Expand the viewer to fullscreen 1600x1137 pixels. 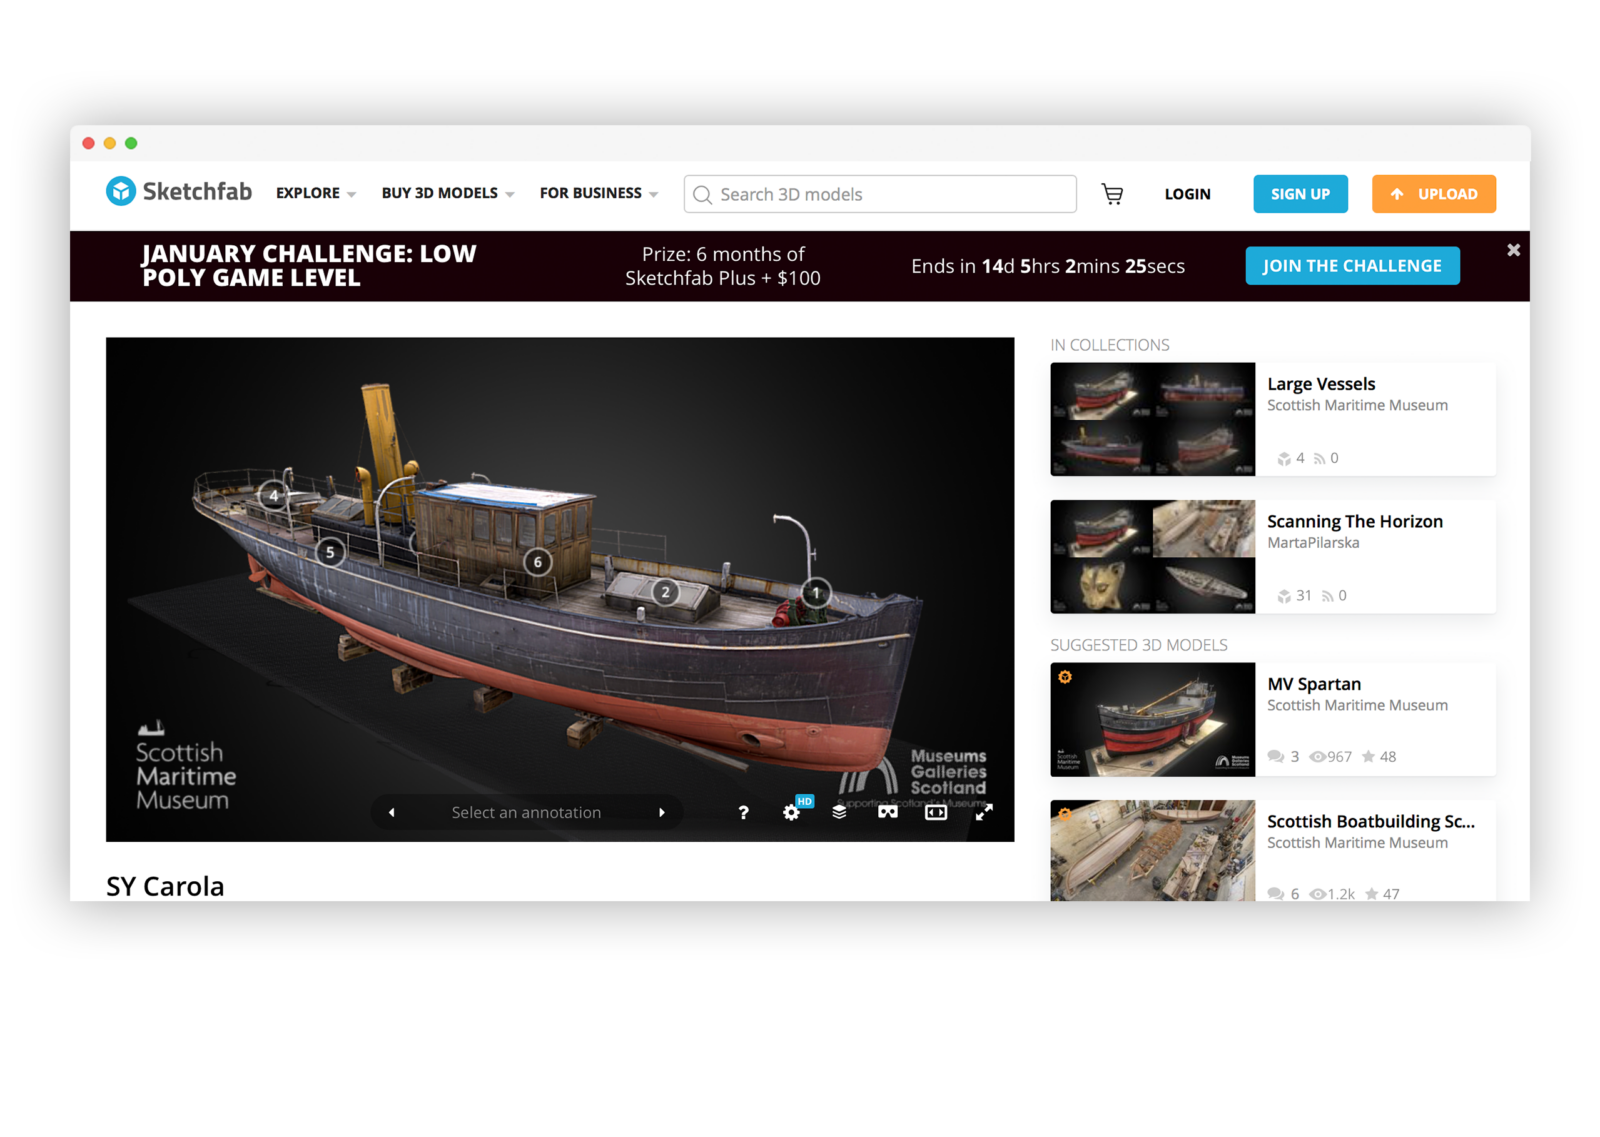(x=983, y=813)
